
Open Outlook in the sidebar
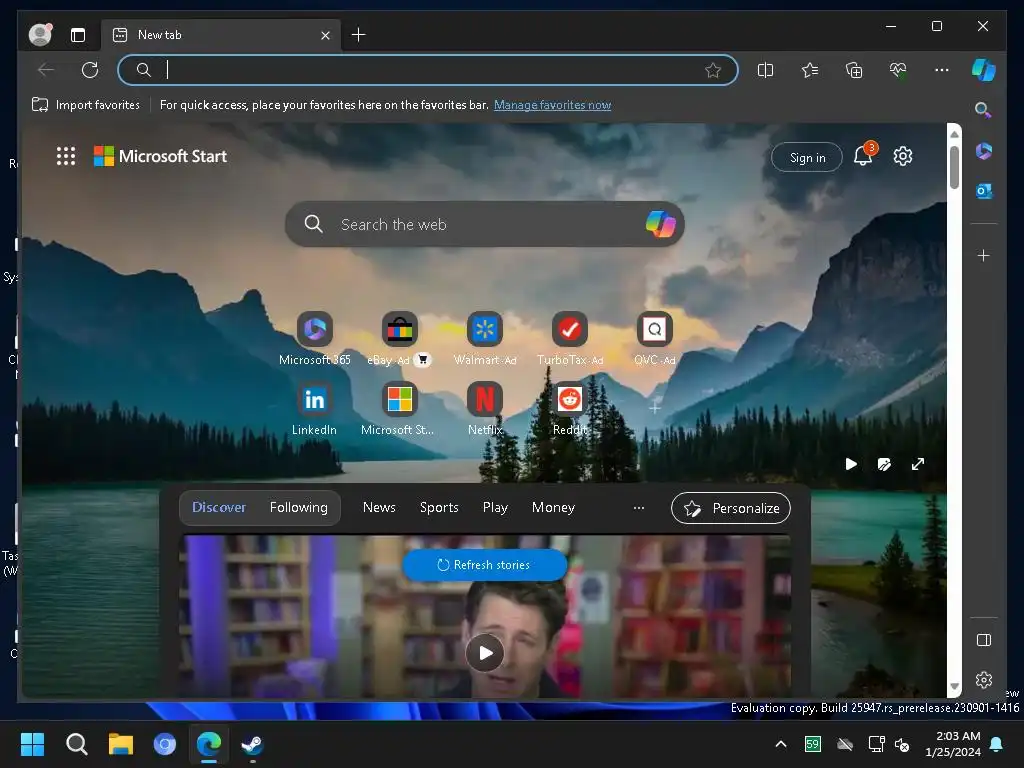click(x=984, y=191)
